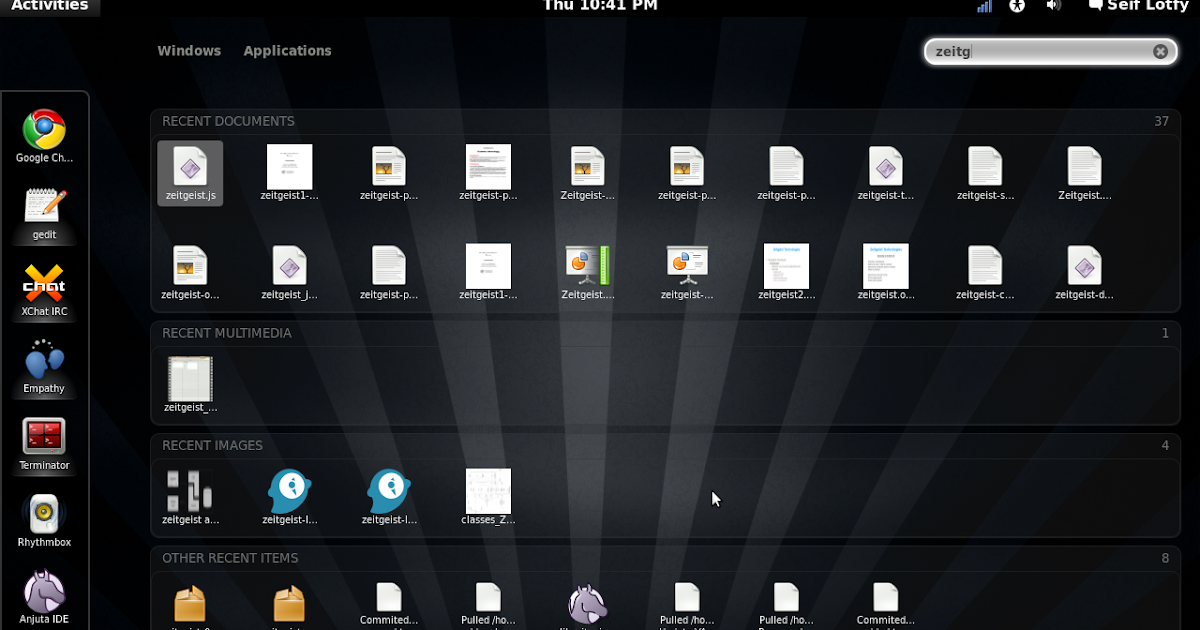Clear the search with the x button

pyautogui.click(x=1160, y=51)
